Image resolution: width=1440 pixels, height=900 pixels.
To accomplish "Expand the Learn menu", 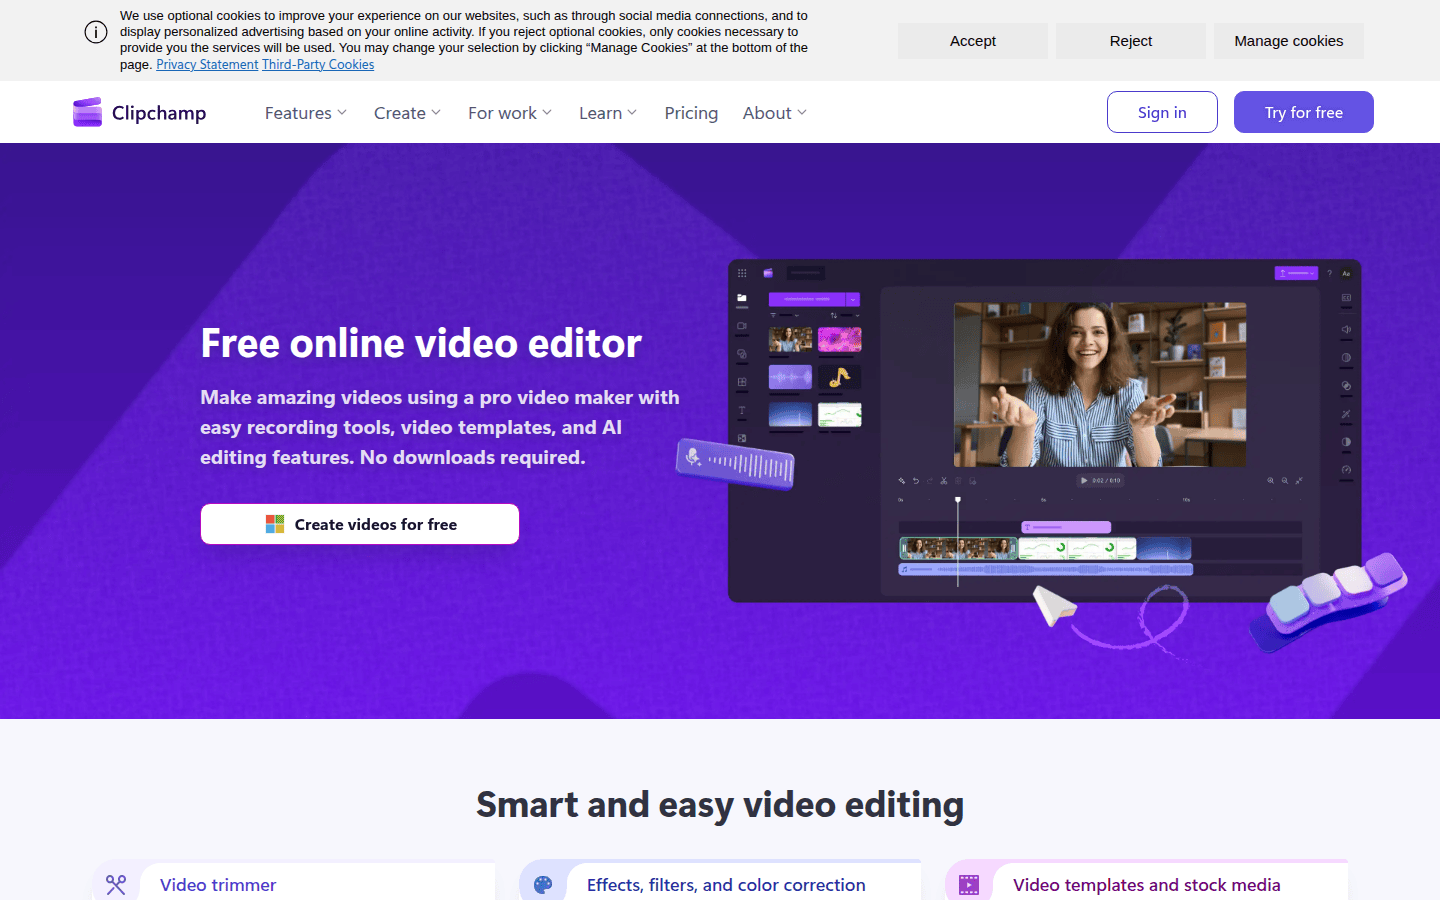I will coord(608,113).
